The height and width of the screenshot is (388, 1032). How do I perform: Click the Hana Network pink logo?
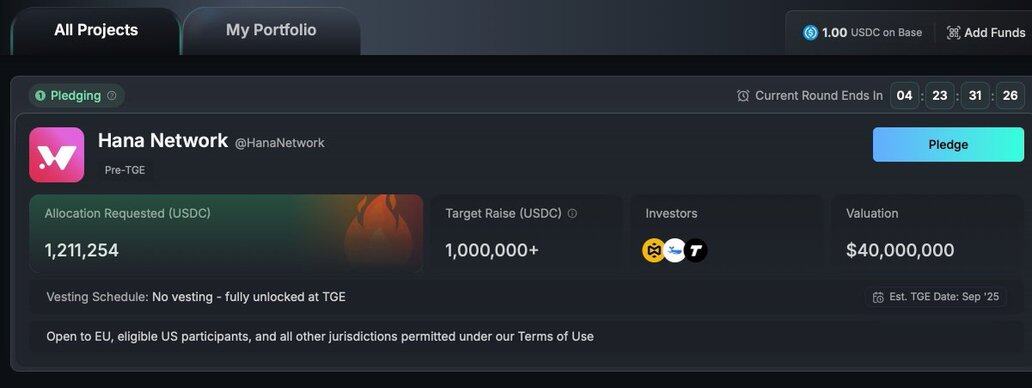[x=57, y=155]
